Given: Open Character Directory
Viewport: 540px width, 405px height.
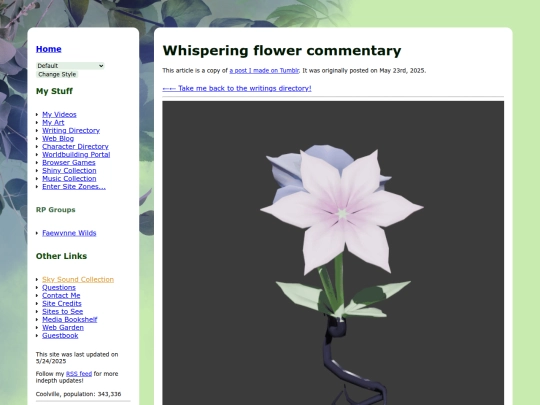Looking at the screenshot, I should (x=75, y=146).
